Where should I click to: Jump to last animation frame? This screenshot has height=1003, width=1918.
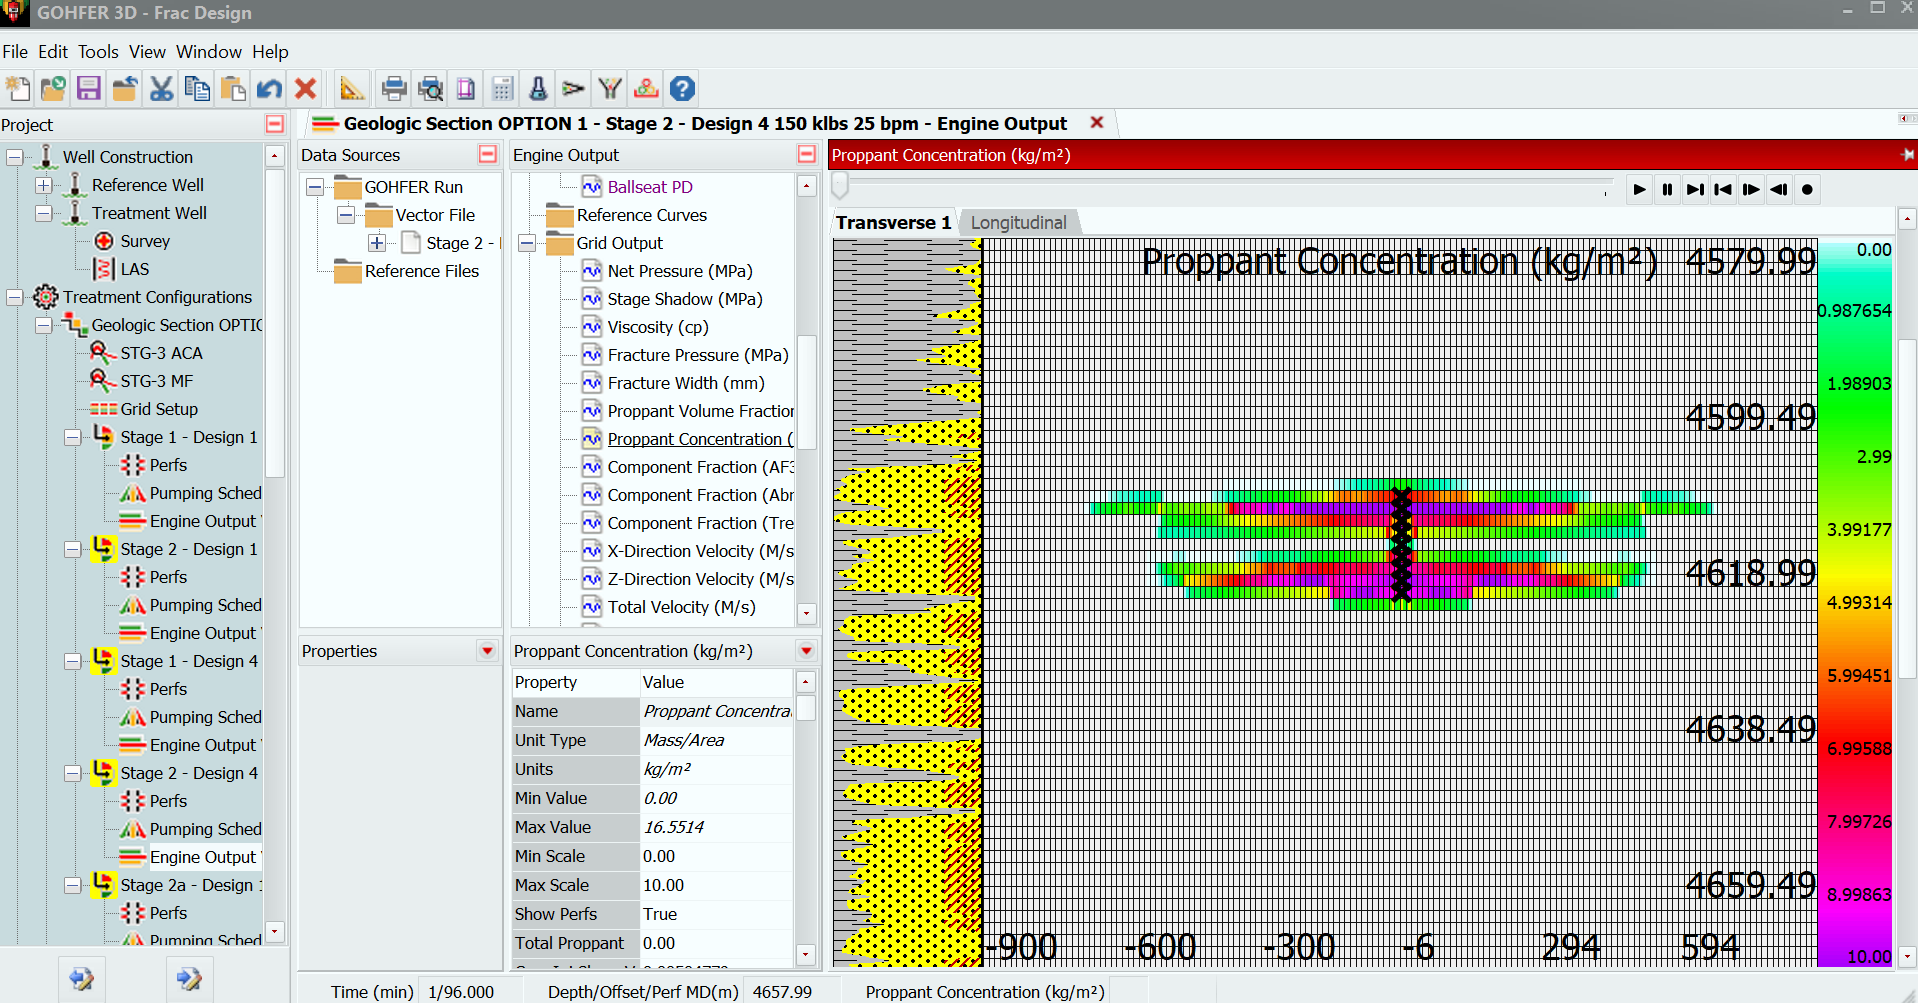[x=1695, y=189]
